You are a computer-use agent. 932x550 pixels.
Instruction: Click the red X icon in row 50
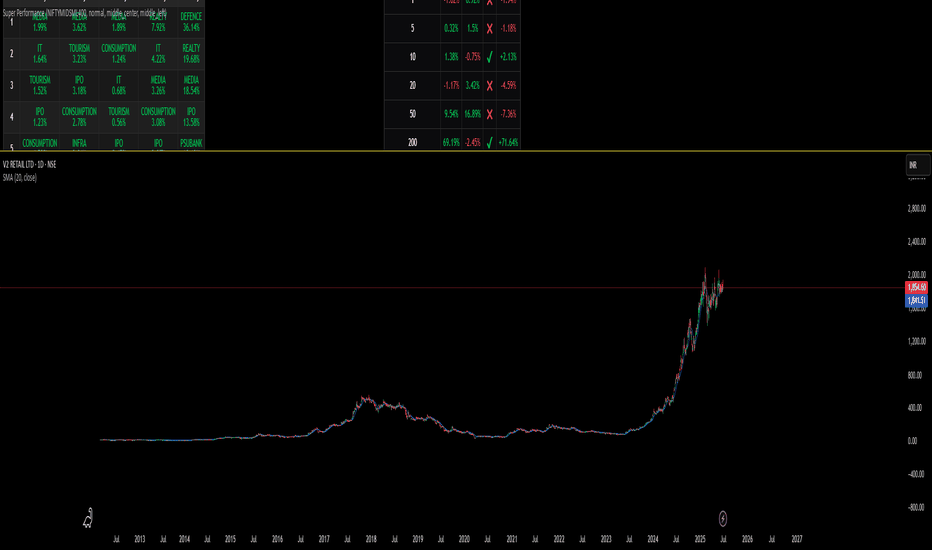coord(489,114)
